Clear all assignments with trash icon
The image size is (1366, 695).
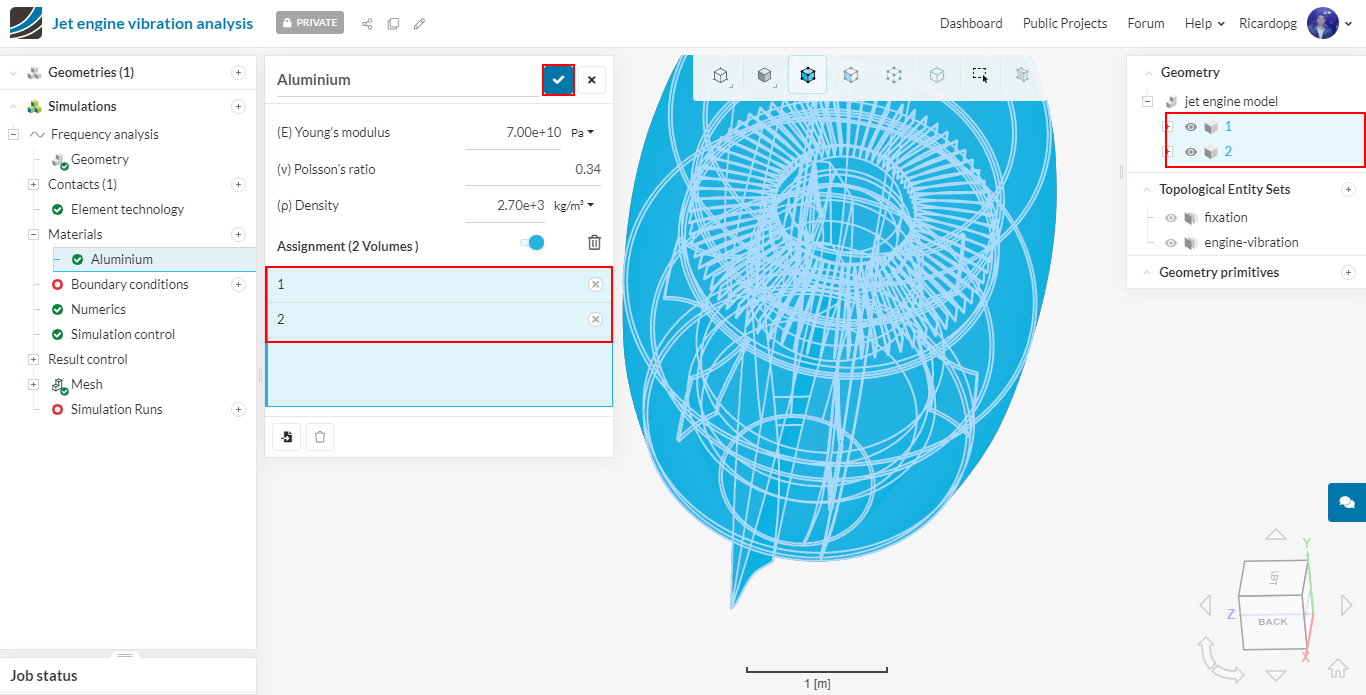[x=594, y=243]
